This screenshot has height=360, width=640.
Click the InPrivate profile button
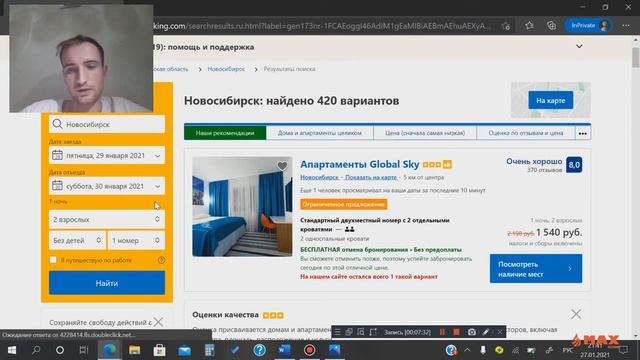pos(589,25)
